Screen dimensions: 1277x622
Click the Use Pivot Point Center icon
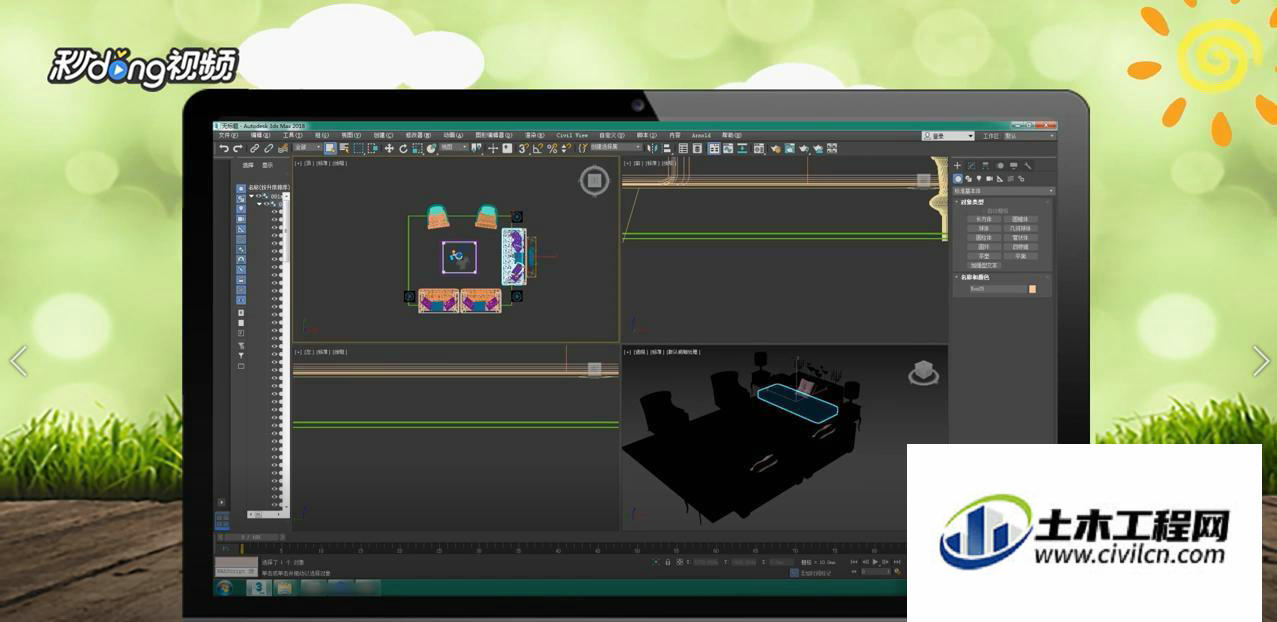tap(477, 148)
